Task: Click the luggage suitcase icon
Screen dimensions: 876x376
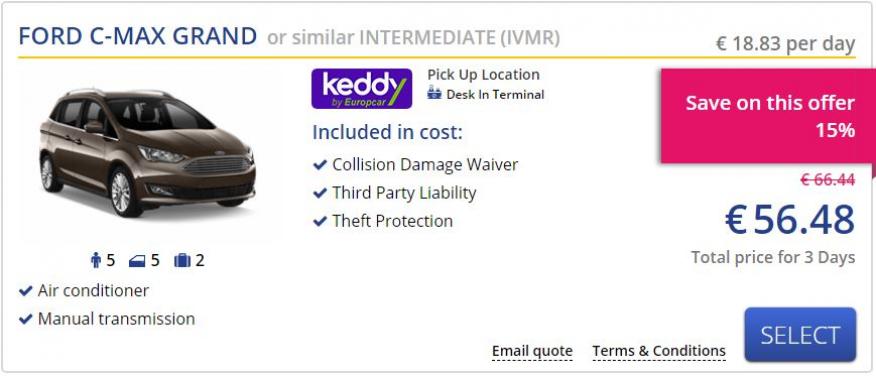Action: [x=182, y=260]
